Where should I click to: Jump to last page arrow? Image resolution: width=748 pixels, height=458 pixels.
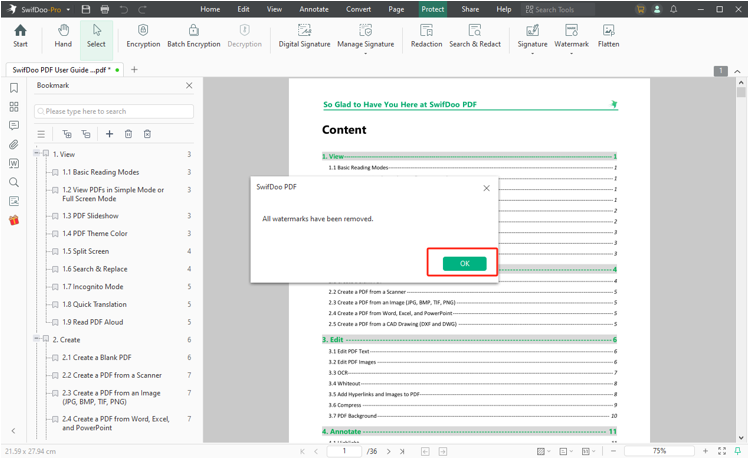click(402, 451)
